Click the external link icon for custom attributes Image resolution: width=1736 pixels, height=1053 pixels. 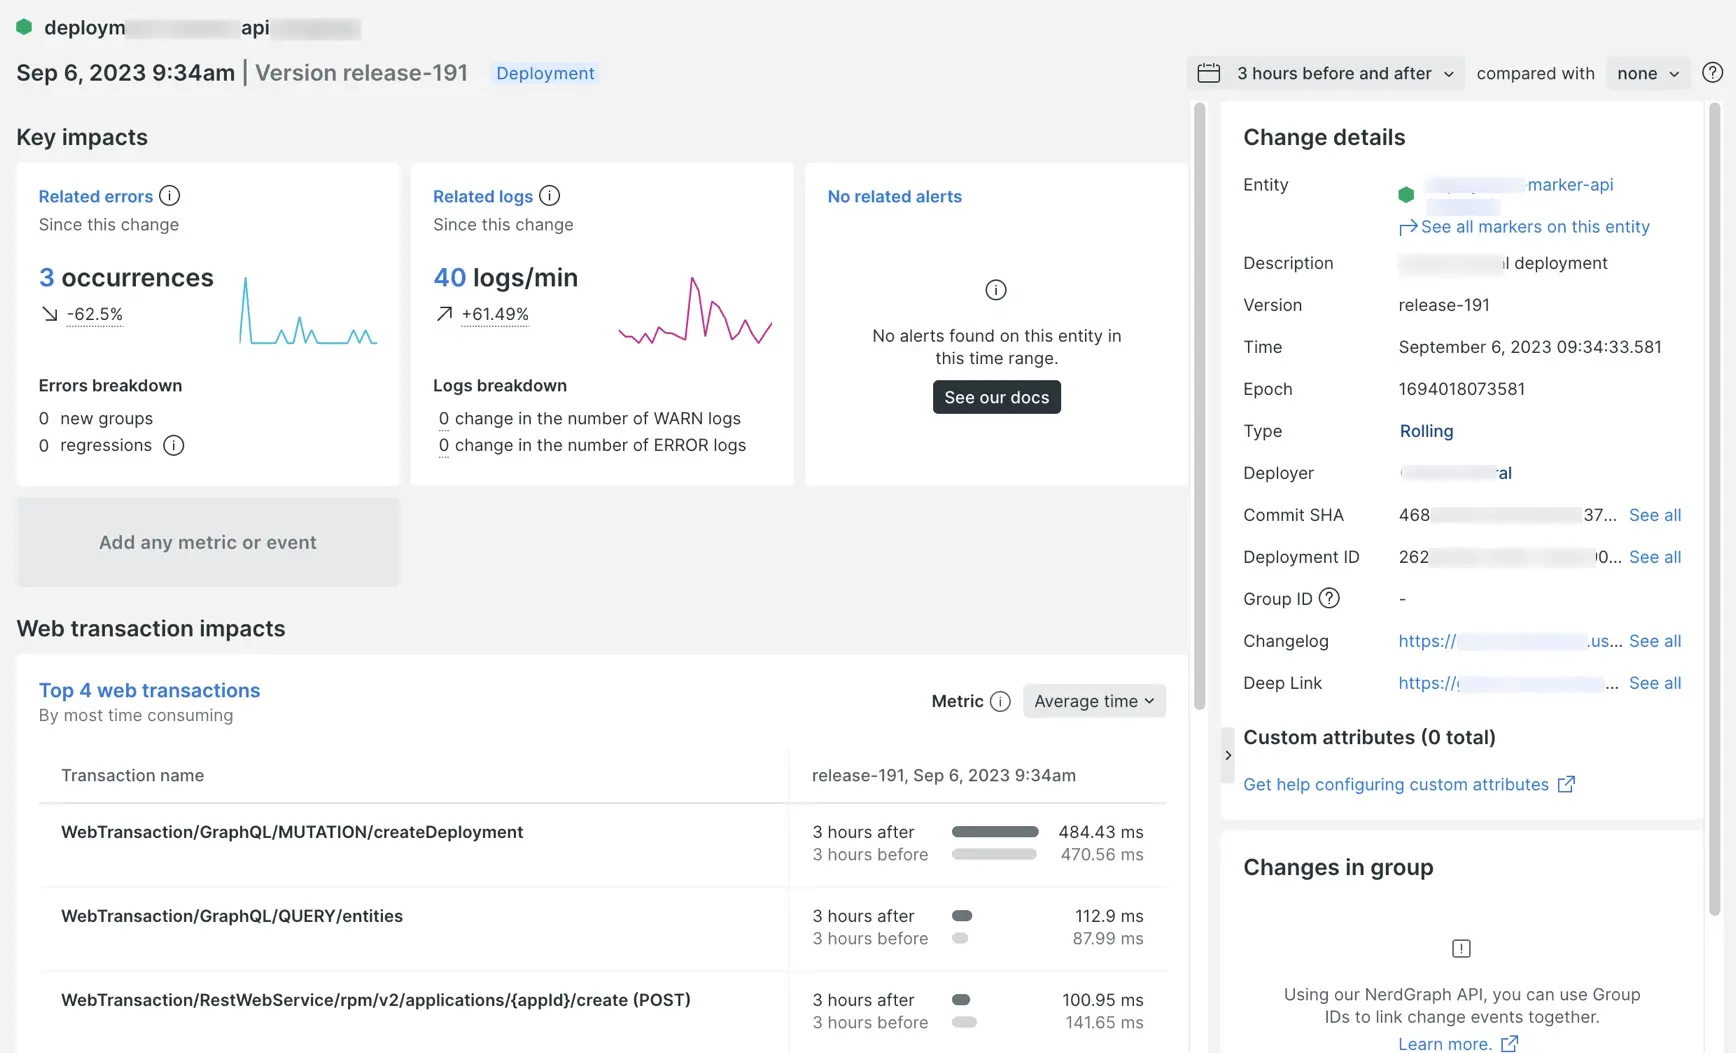[x=1566, y=784]
